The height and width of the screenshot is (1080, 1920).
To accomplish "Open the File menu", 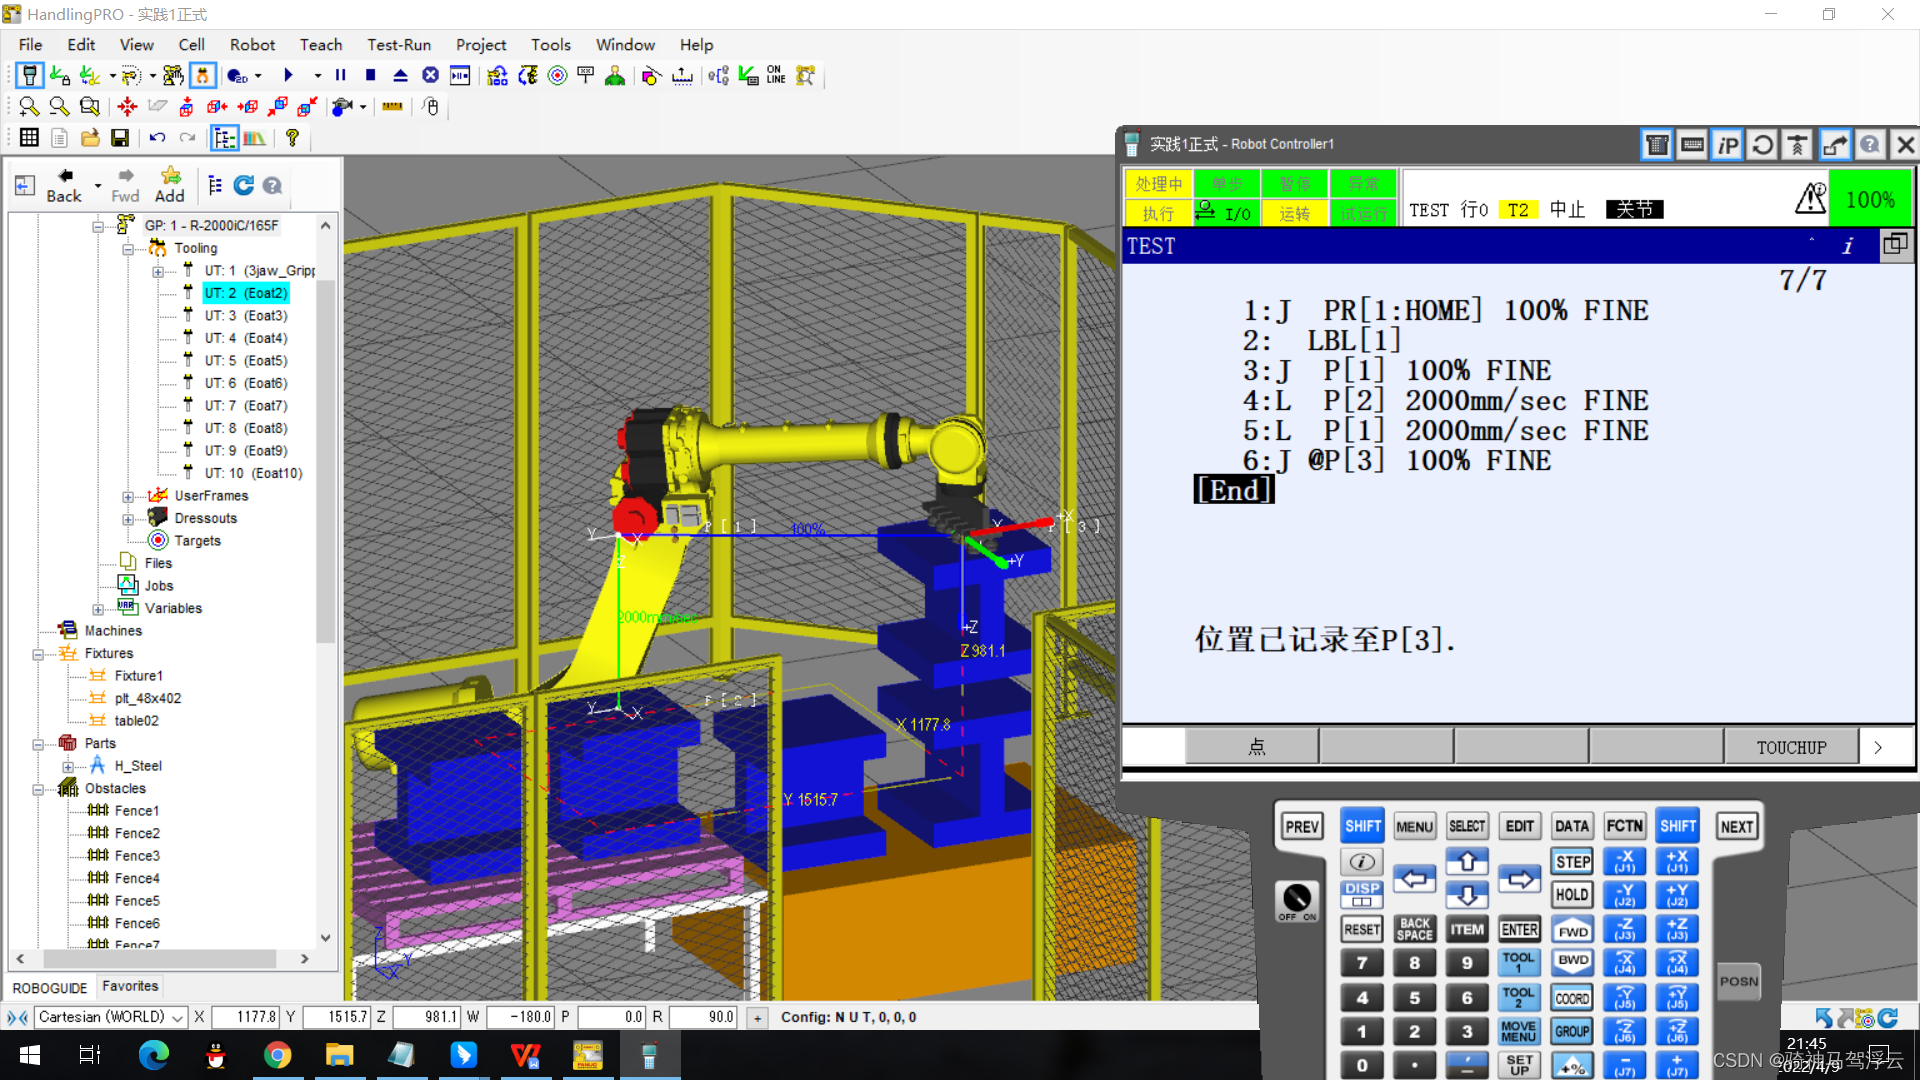I will click(31, 45).
